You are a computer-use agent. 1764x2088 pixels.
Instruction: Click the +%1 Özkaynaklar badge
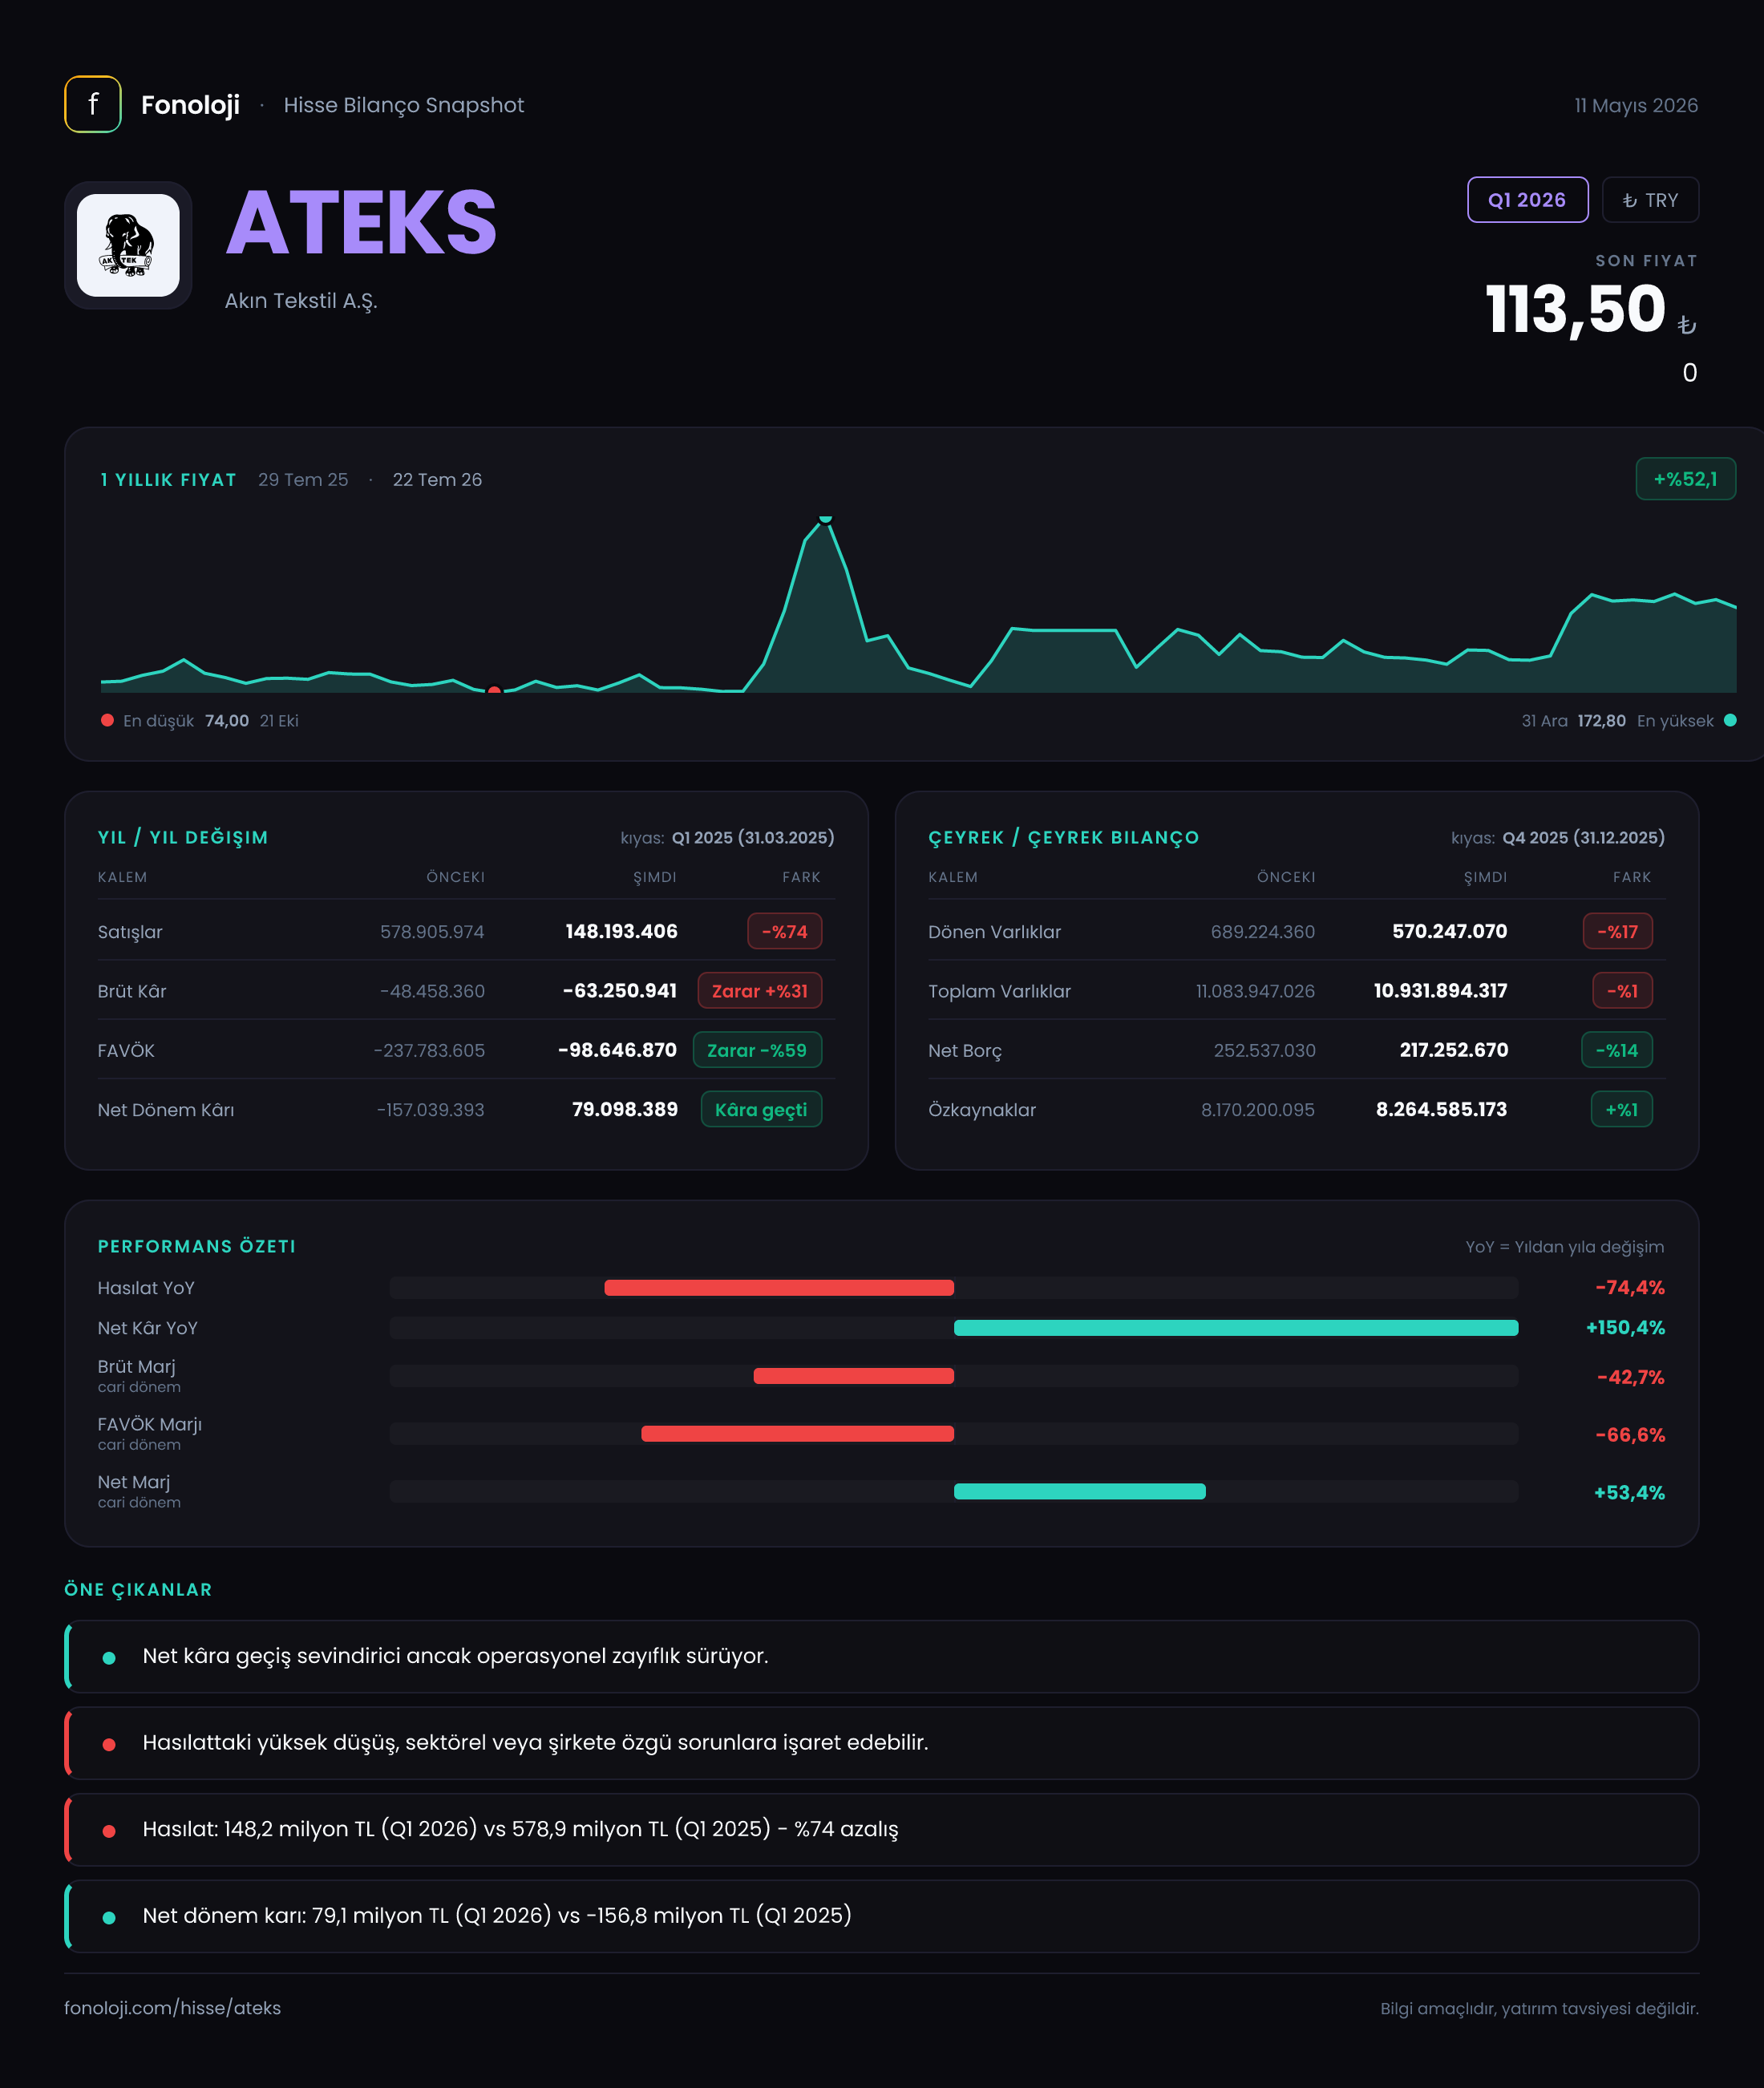point(1621,1110)
